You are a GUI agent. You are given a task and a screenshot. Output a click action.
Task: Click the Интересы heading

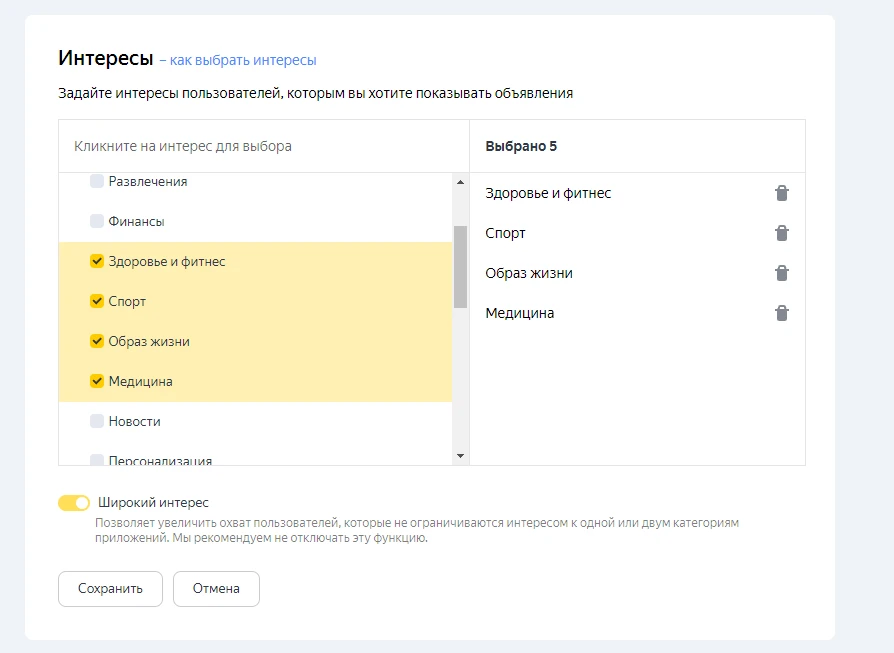tap(106, 58)
